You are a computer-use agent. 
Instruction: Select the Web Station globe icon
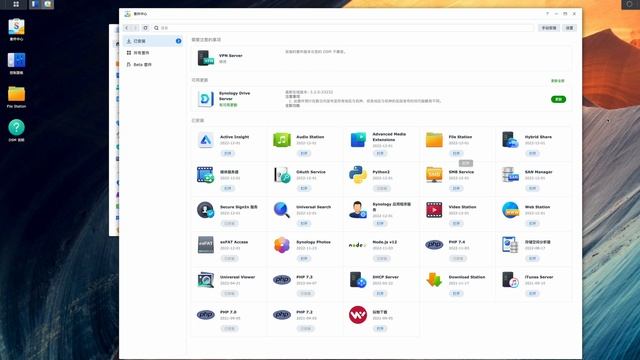(510, 210)
